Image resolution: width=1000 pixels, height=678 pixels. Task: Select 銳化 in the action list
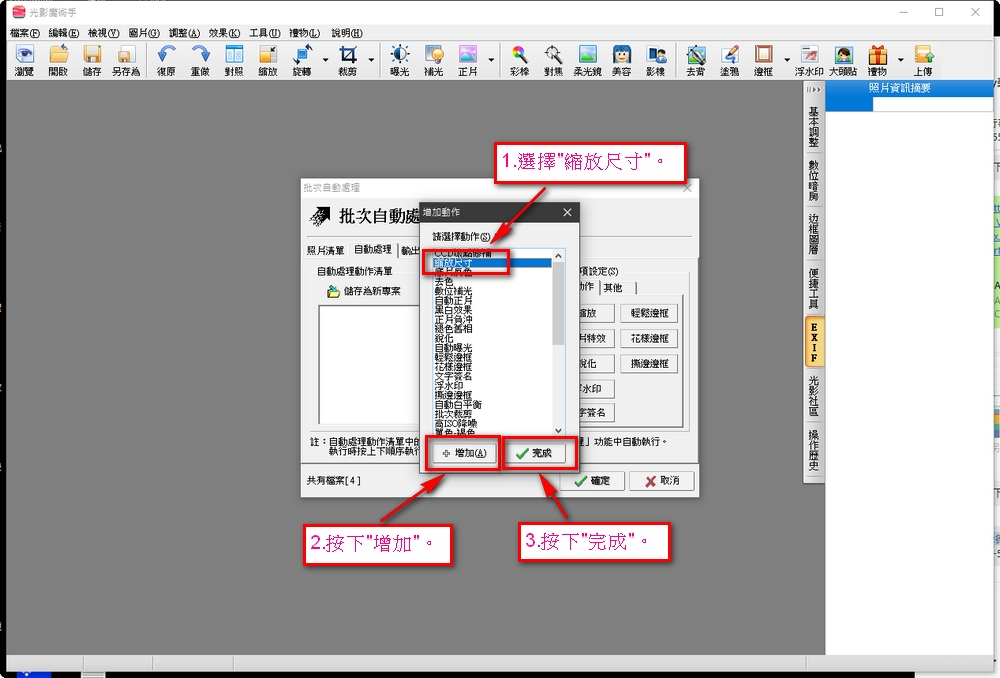point(443,339)
